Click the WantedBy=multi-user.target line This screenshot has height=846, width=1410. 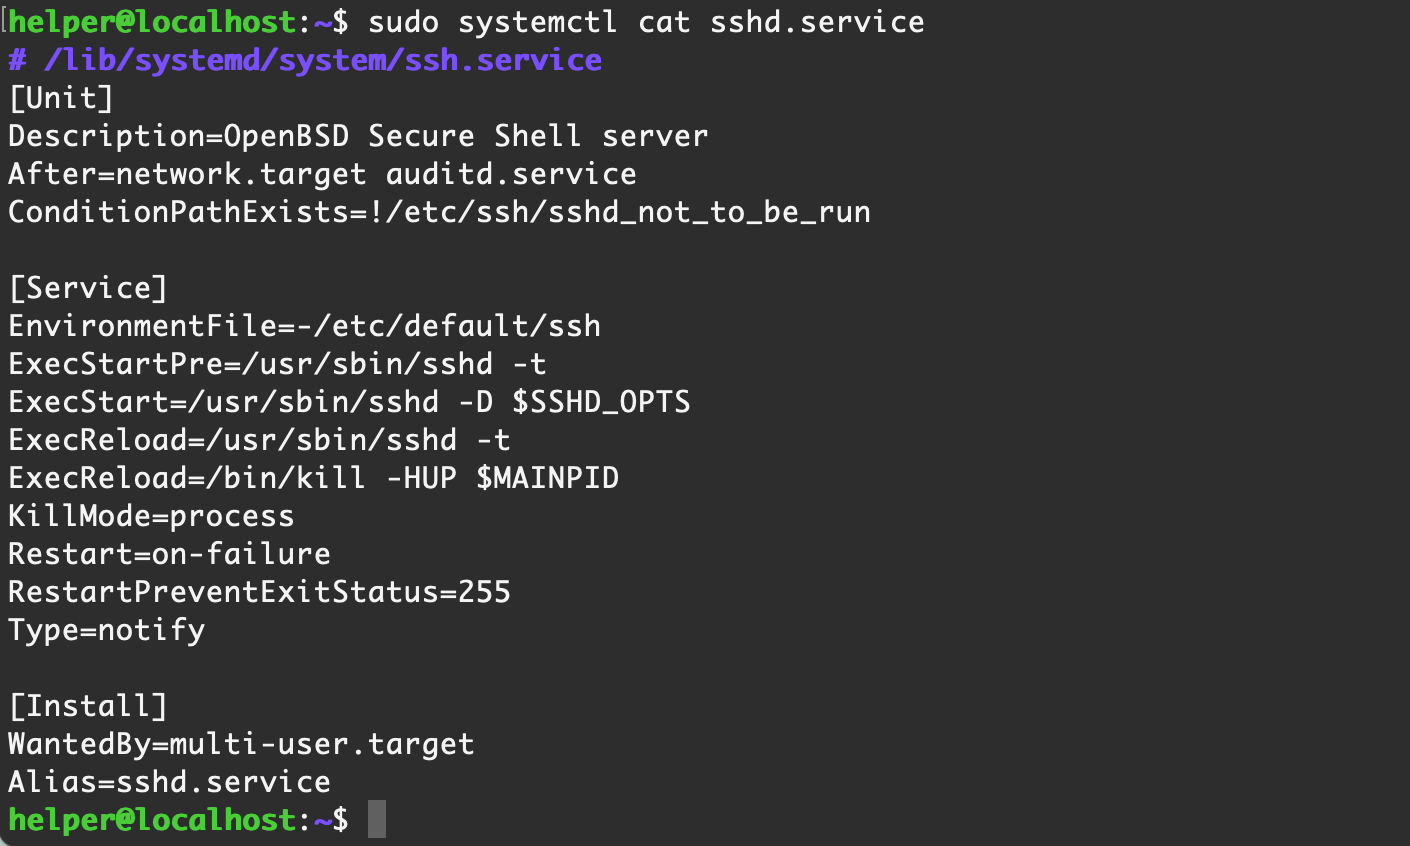point(241,744)
